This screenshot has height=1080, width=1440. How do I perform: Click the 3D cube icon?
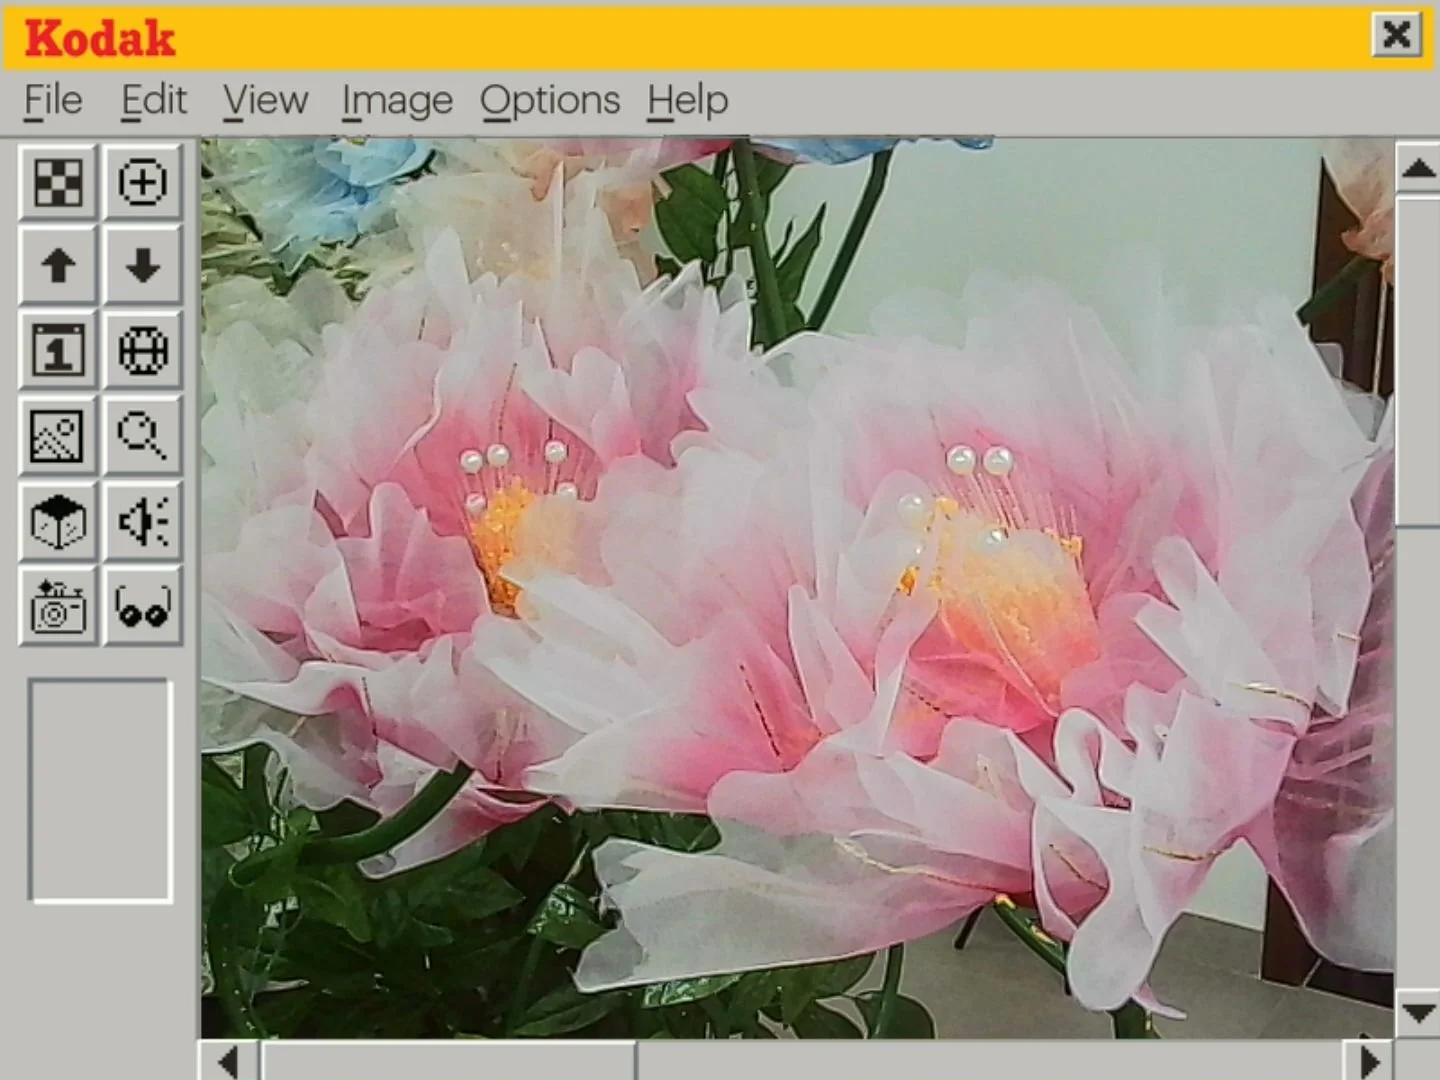[58, 521]
